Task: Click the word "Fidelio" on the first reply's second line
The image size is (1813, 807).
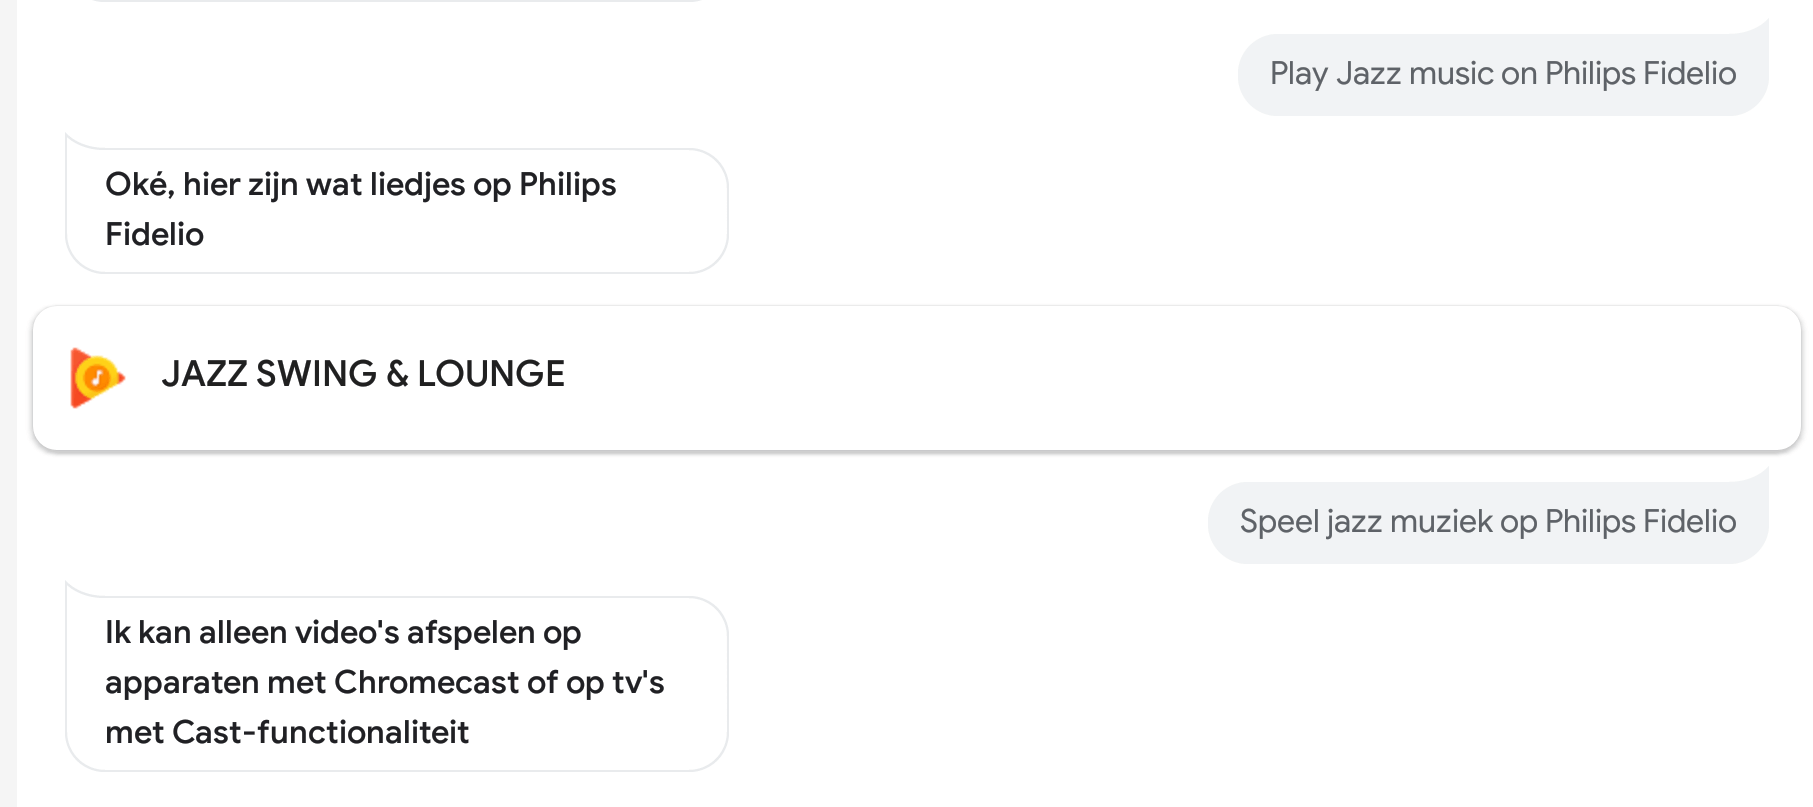Action: 155,234
